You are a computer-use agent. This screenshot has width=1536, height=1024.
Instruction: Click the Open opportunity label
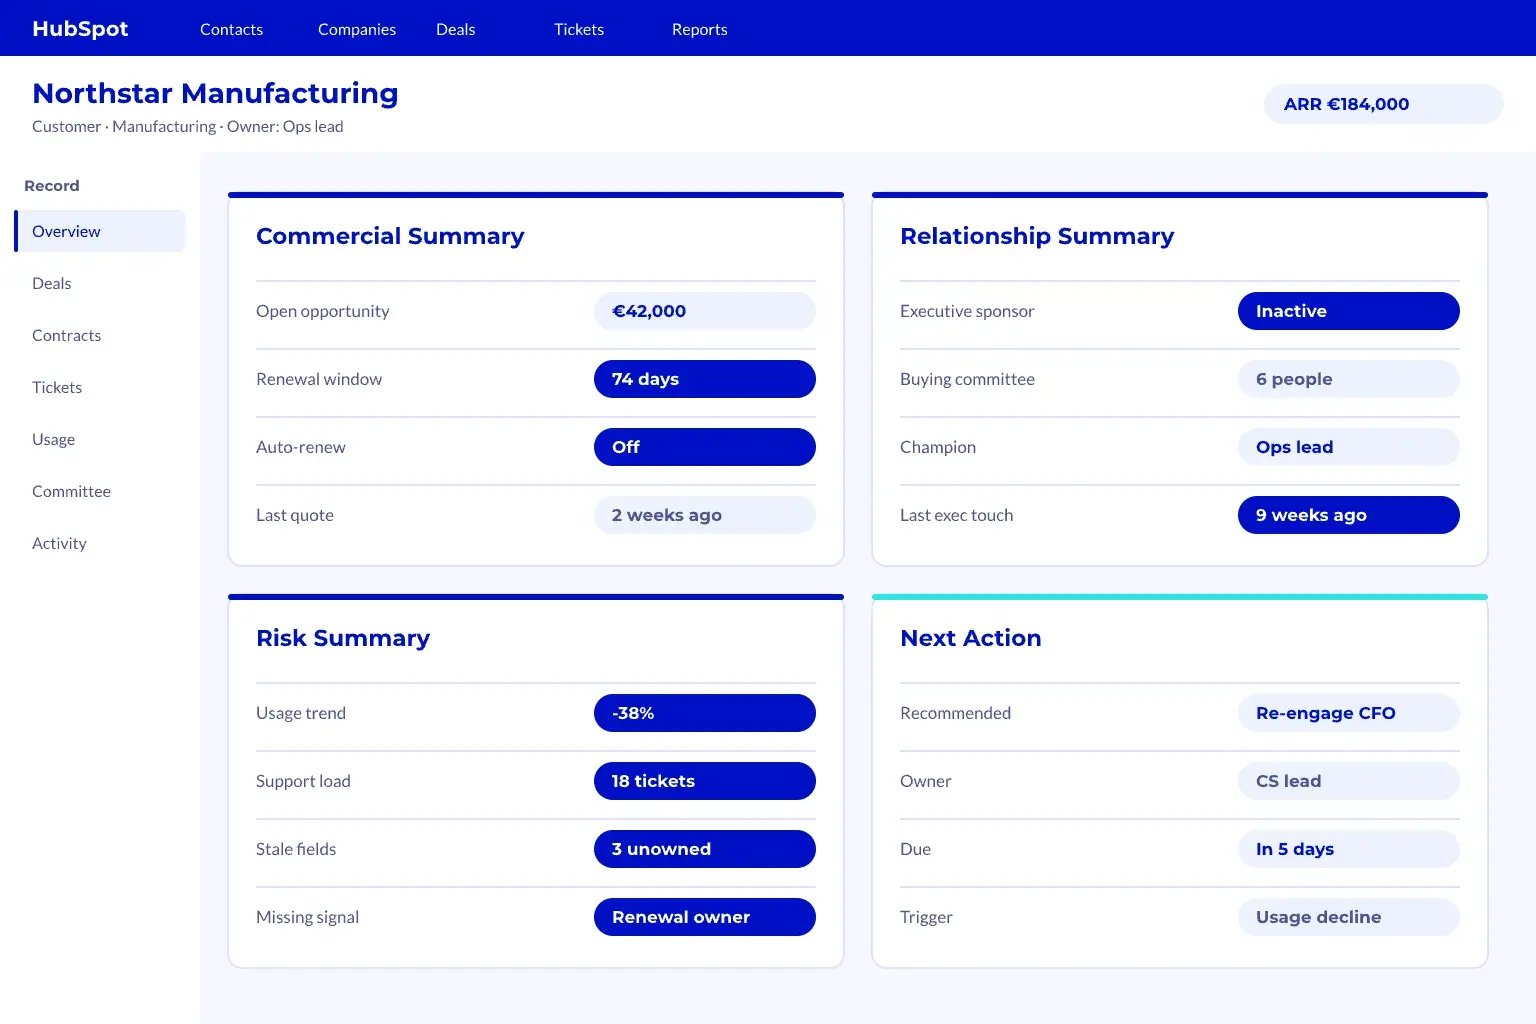pyautogui.click(x=322, y=311)
